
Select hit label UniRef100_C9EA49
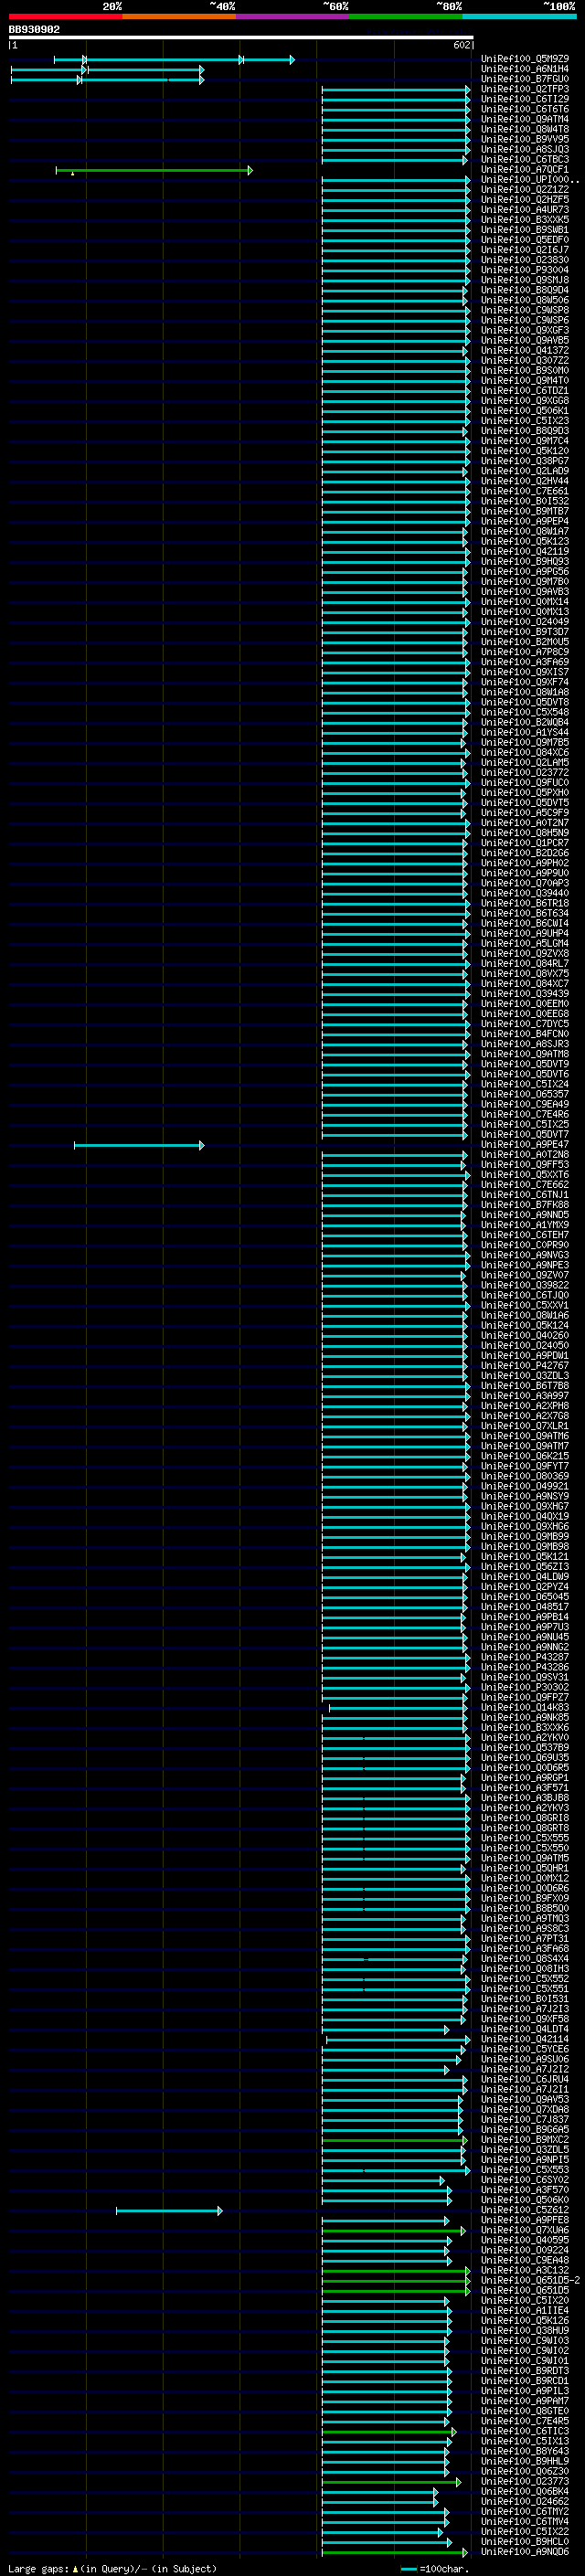coord(525,1104)
